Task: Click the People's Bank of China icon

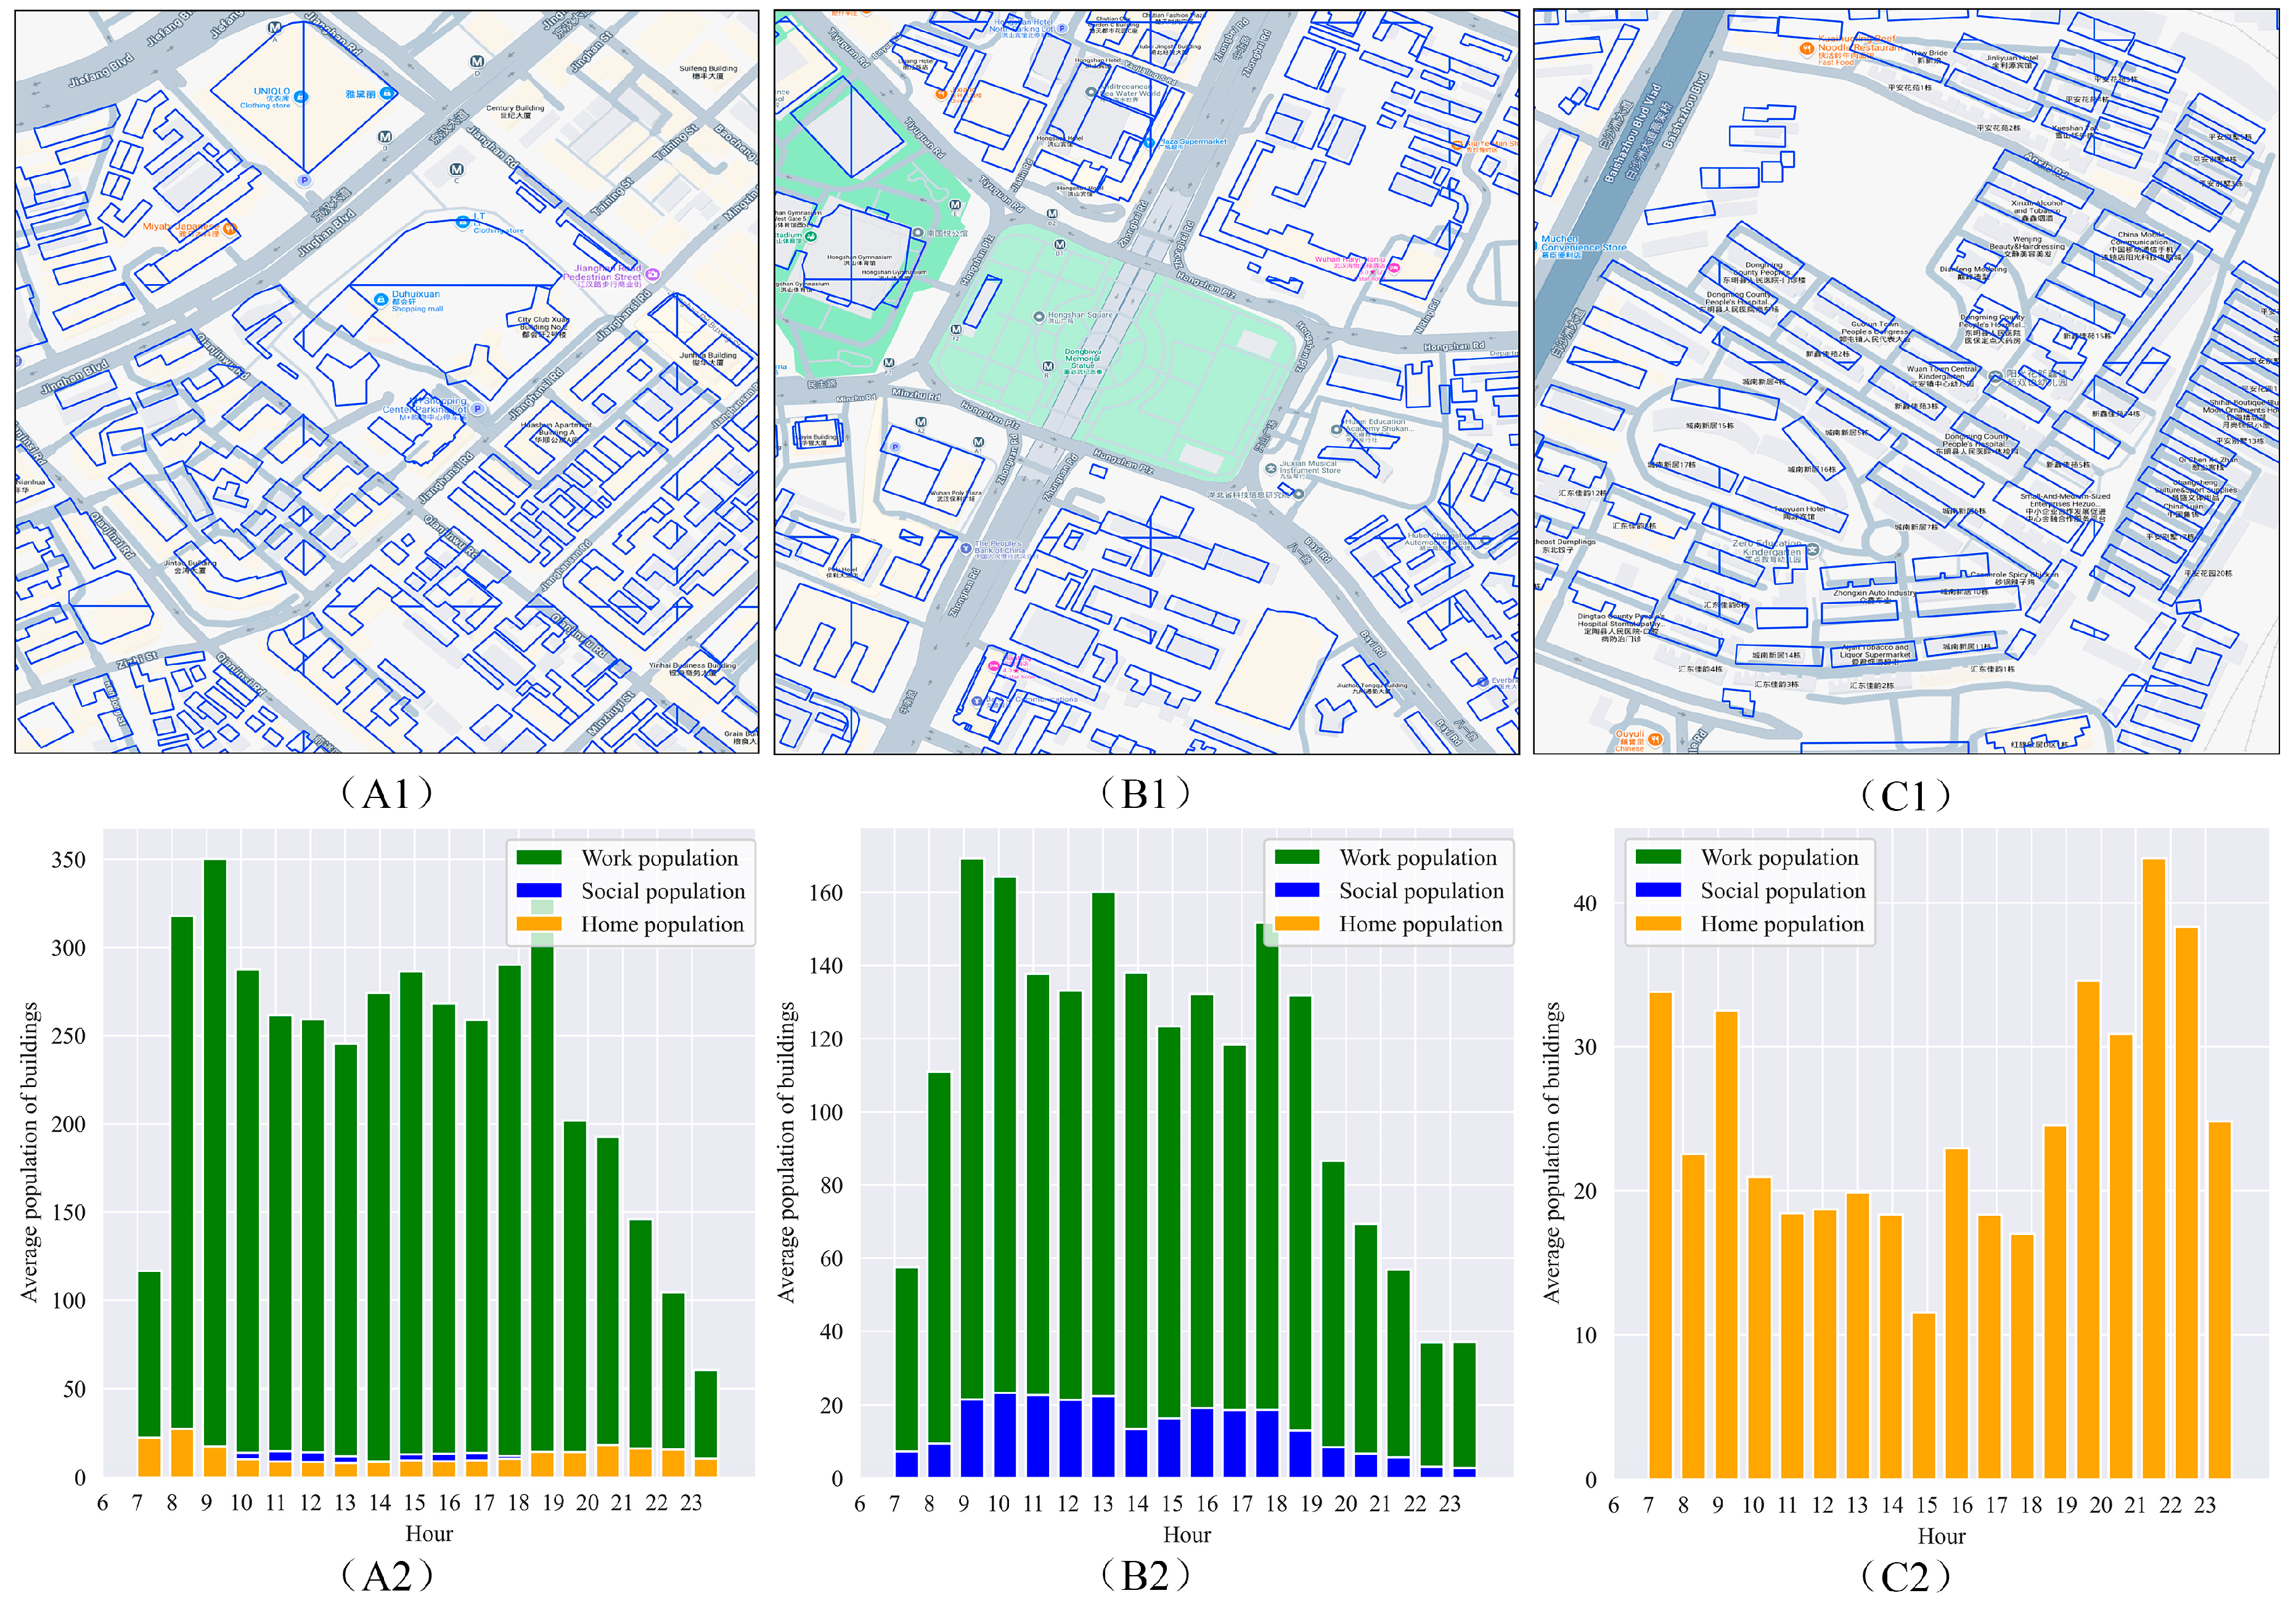Action: tap(965, 548)
